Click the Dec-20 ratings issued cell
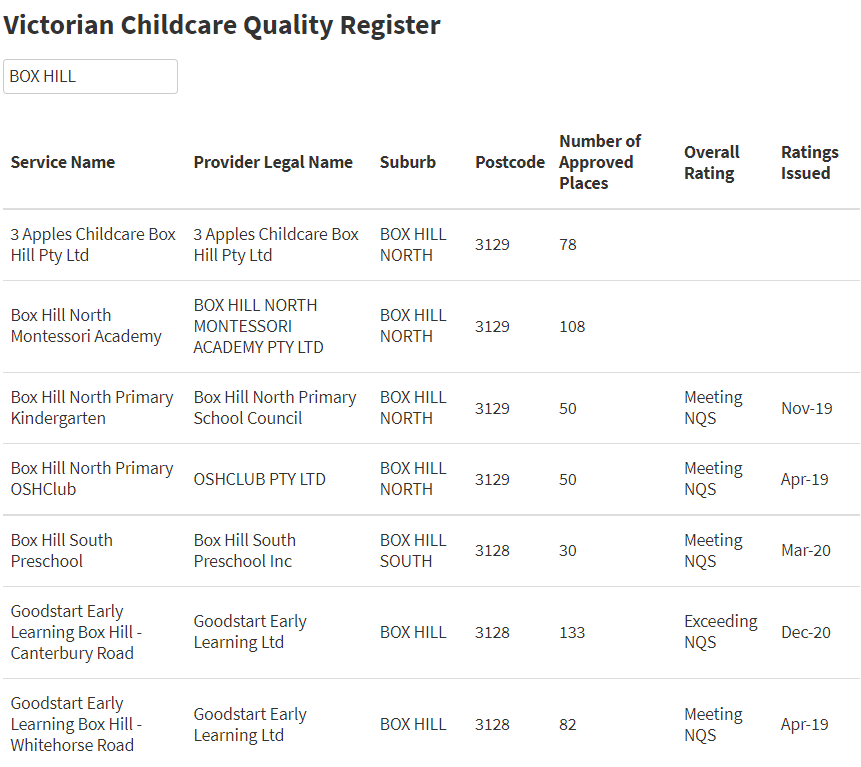Image resolution: width=861 pixels, height=767 pixels. pos(806,632)
